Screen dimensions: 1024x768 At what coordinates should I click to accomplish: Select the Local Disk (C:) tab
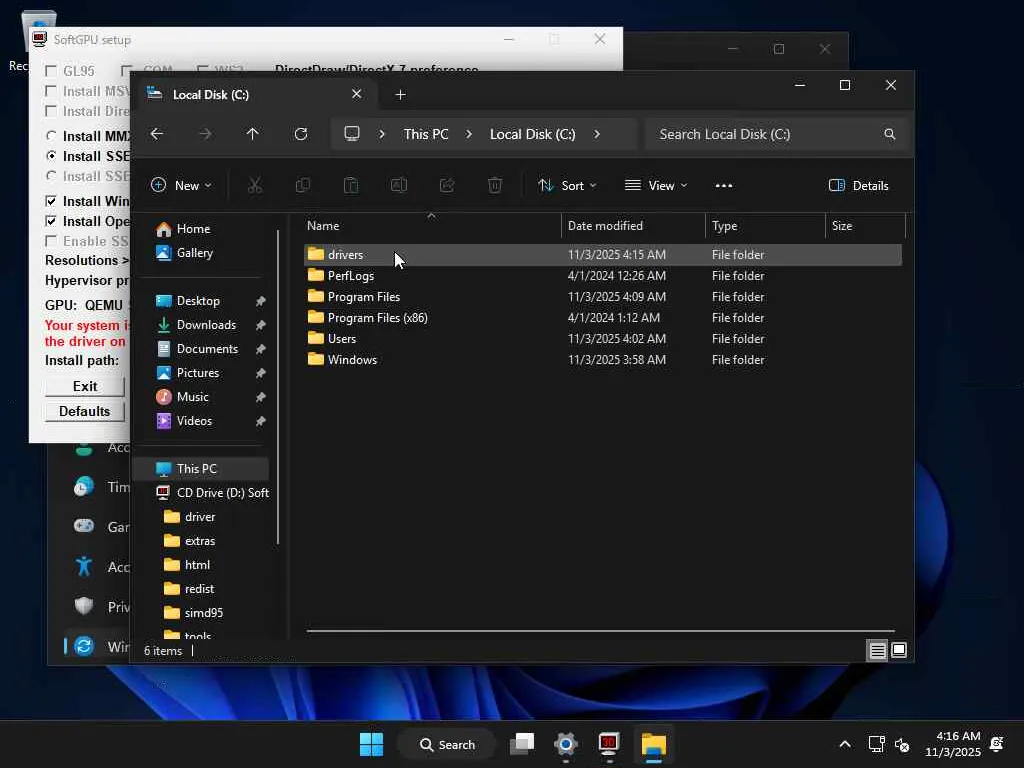coord(255,95)
